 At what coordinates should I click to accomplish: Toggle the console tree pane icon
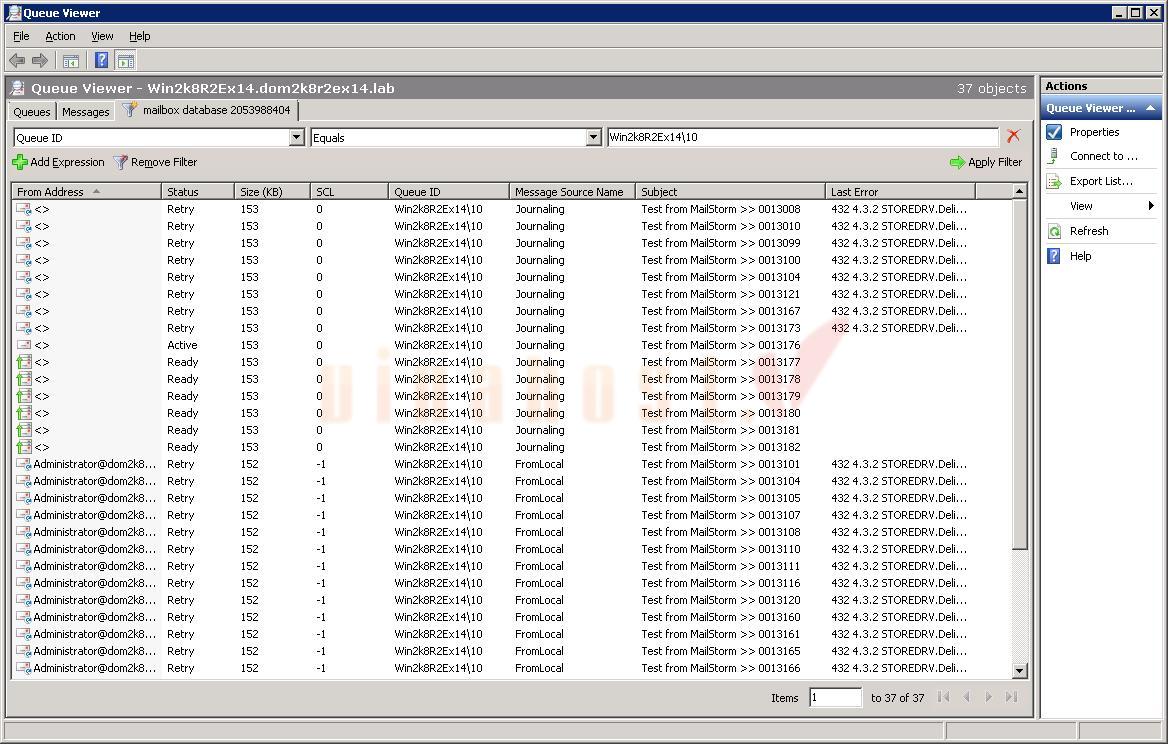pyautogui.click(x=71, y=61)
